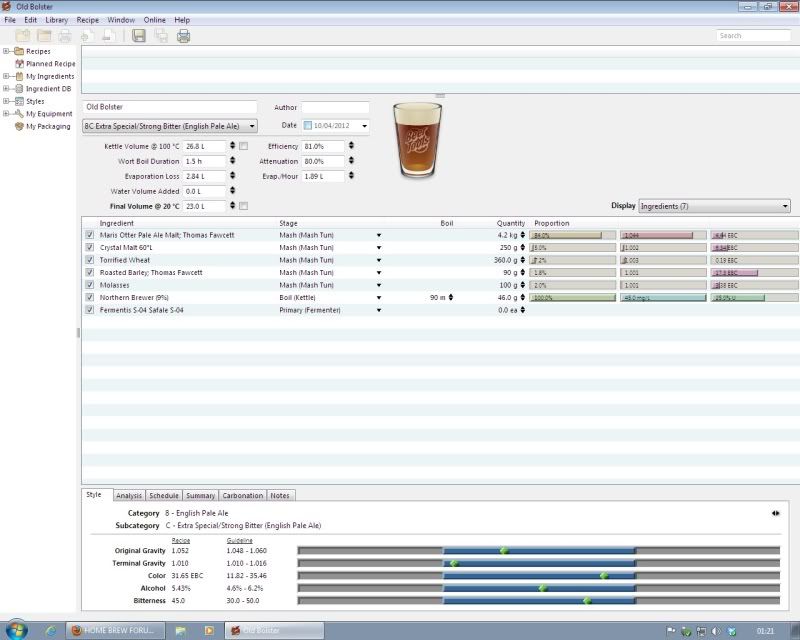Open the File menu
This screenshot has height=640, width=800.
(10, 20)
